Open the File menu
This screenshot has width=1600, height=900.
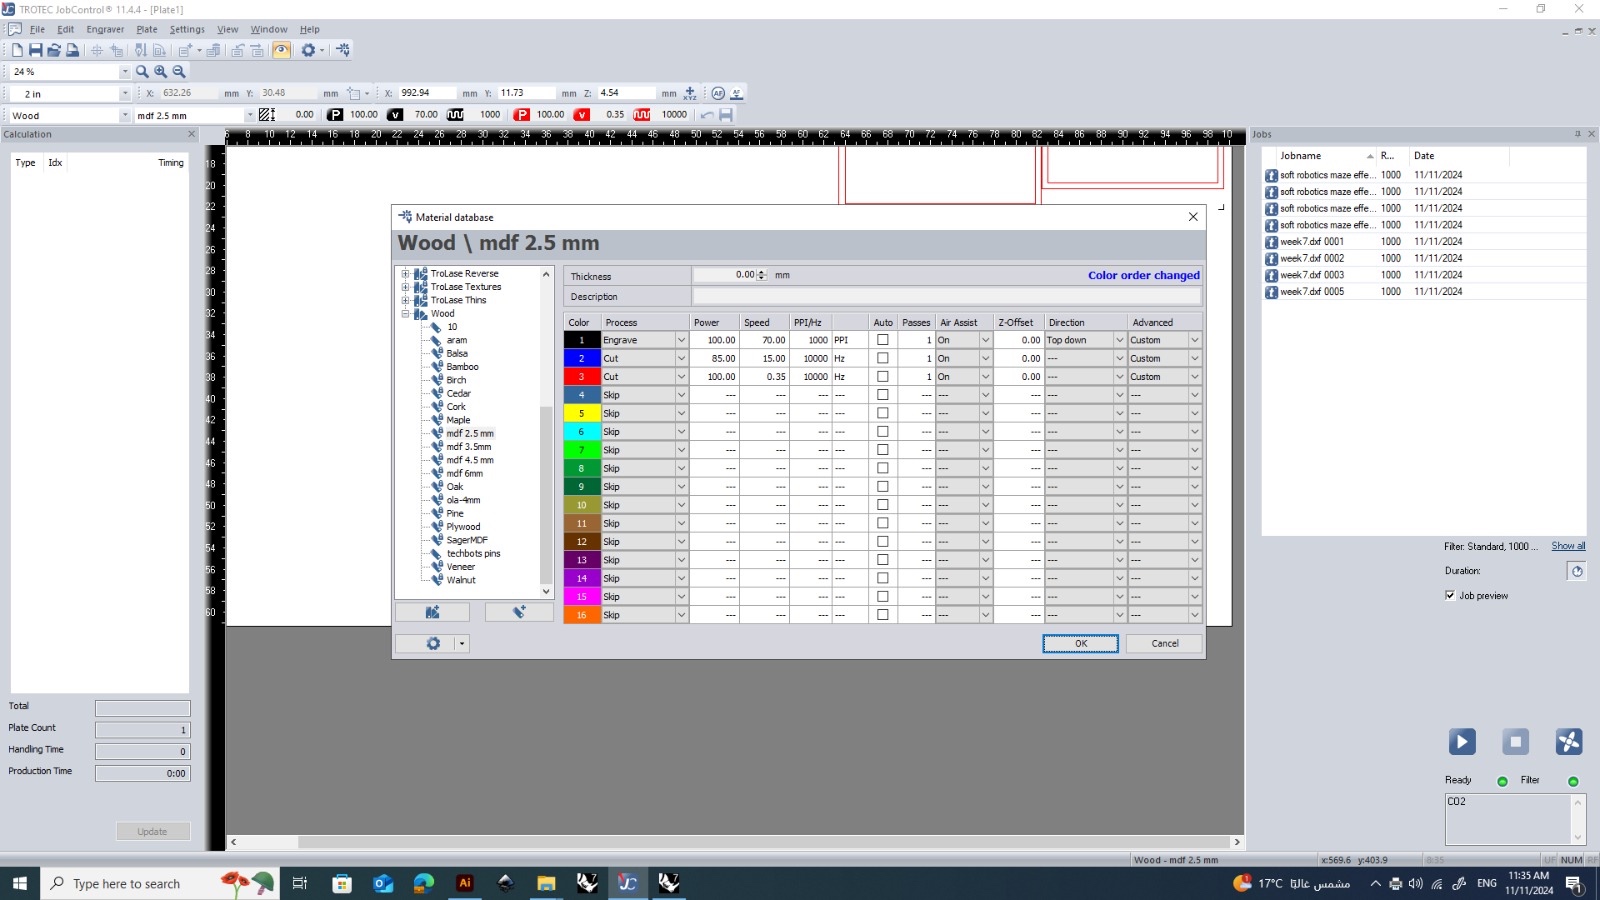click(37, 29)
